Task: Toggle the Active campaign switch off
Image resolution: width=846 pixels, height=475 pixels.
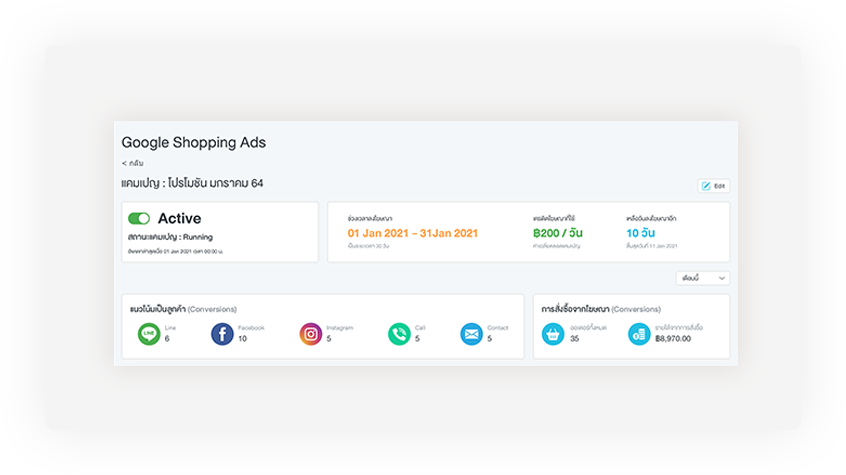Action: pyautogui.click(x=139, y=218)
